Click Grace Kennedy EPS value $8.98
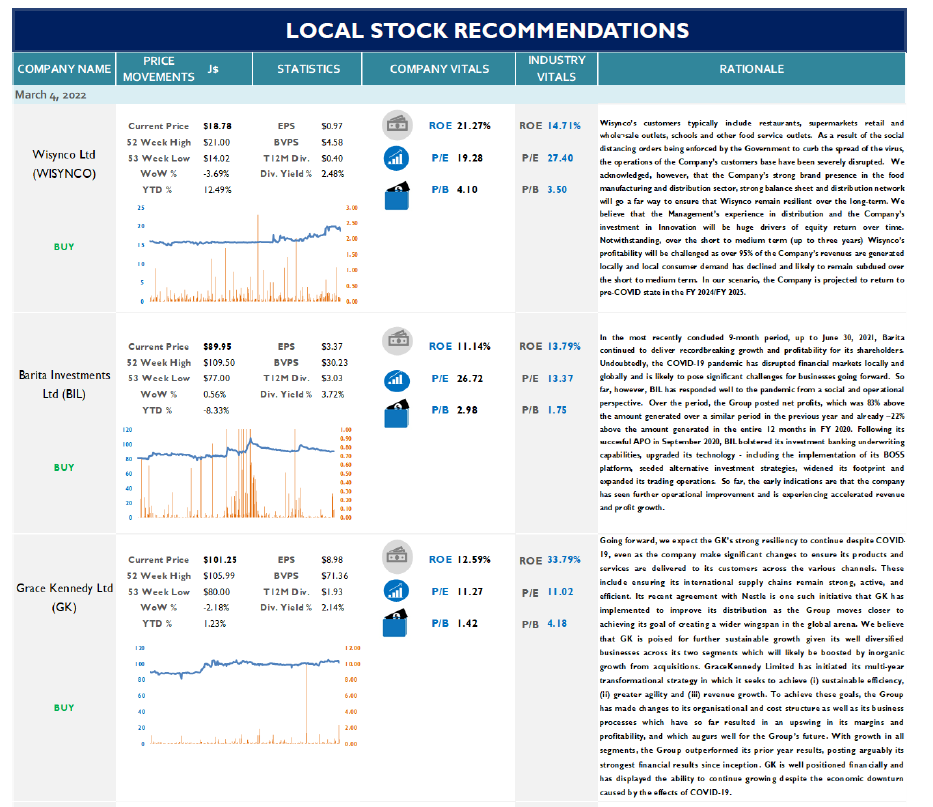This screenshot has height=807, width=933. (332, 560)
